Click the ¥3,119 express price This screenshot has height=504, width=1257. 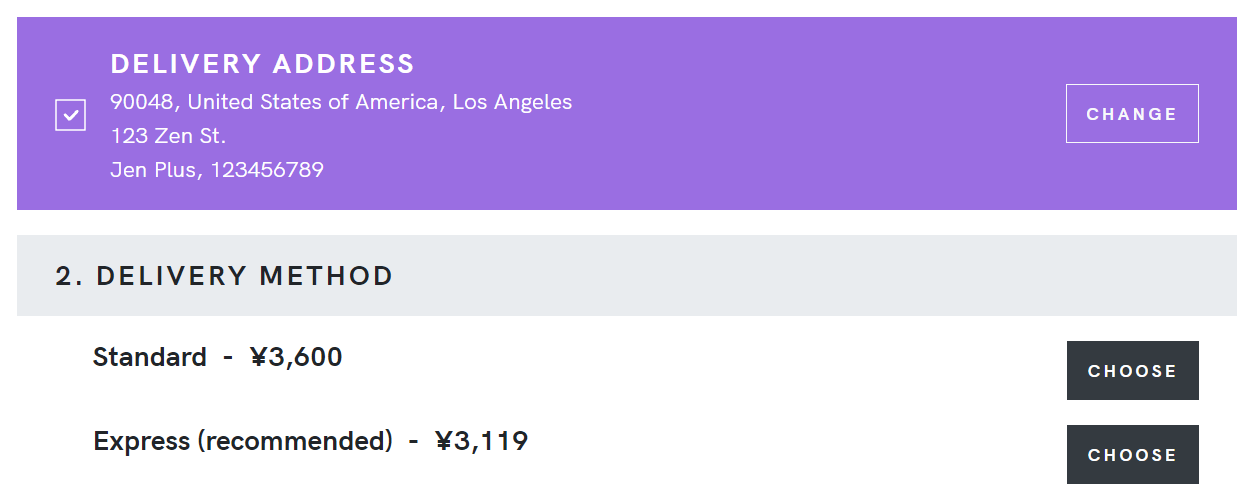point(482,441)
